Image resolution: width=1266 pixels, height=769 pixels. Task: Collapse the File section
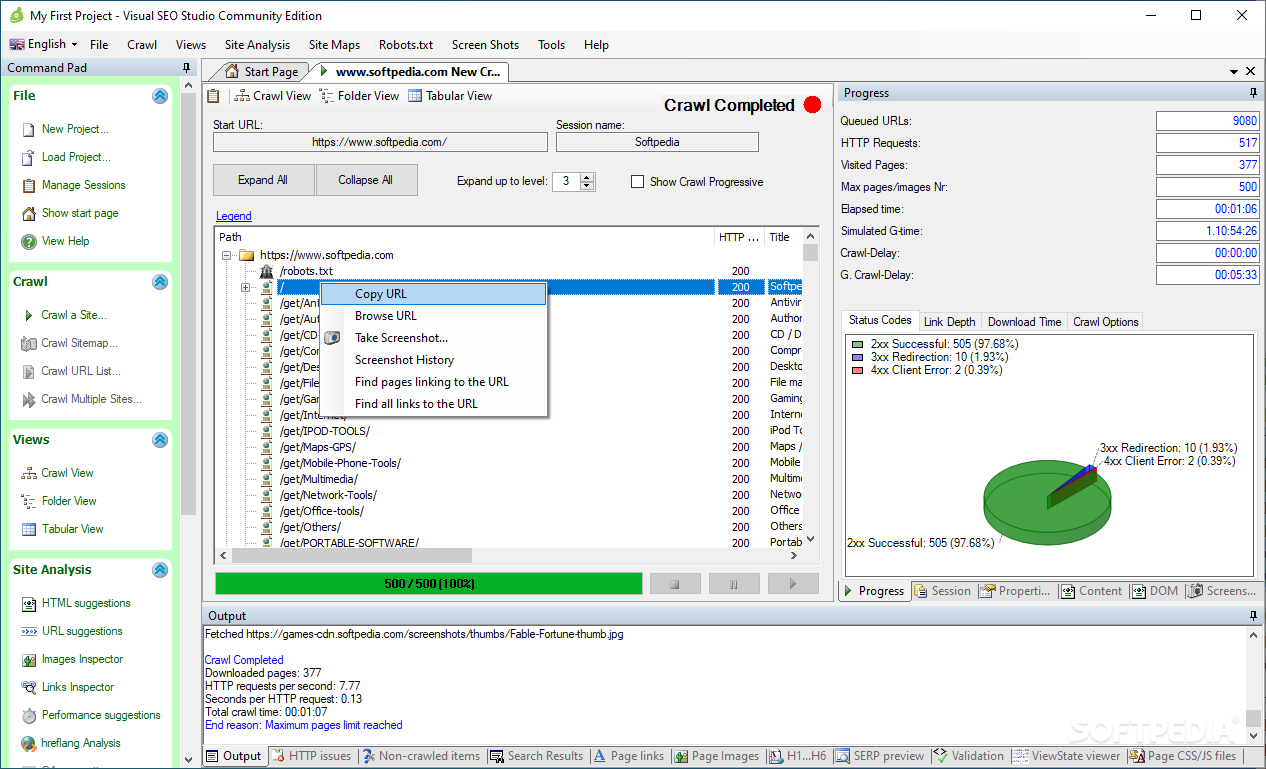tap(160, 96)
